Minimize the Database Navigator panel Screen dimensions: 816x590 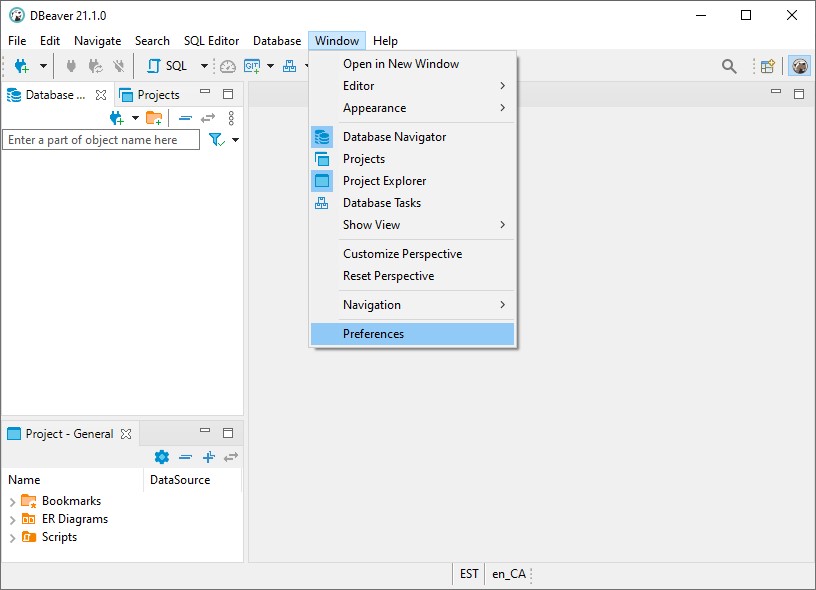pos(205,92)
